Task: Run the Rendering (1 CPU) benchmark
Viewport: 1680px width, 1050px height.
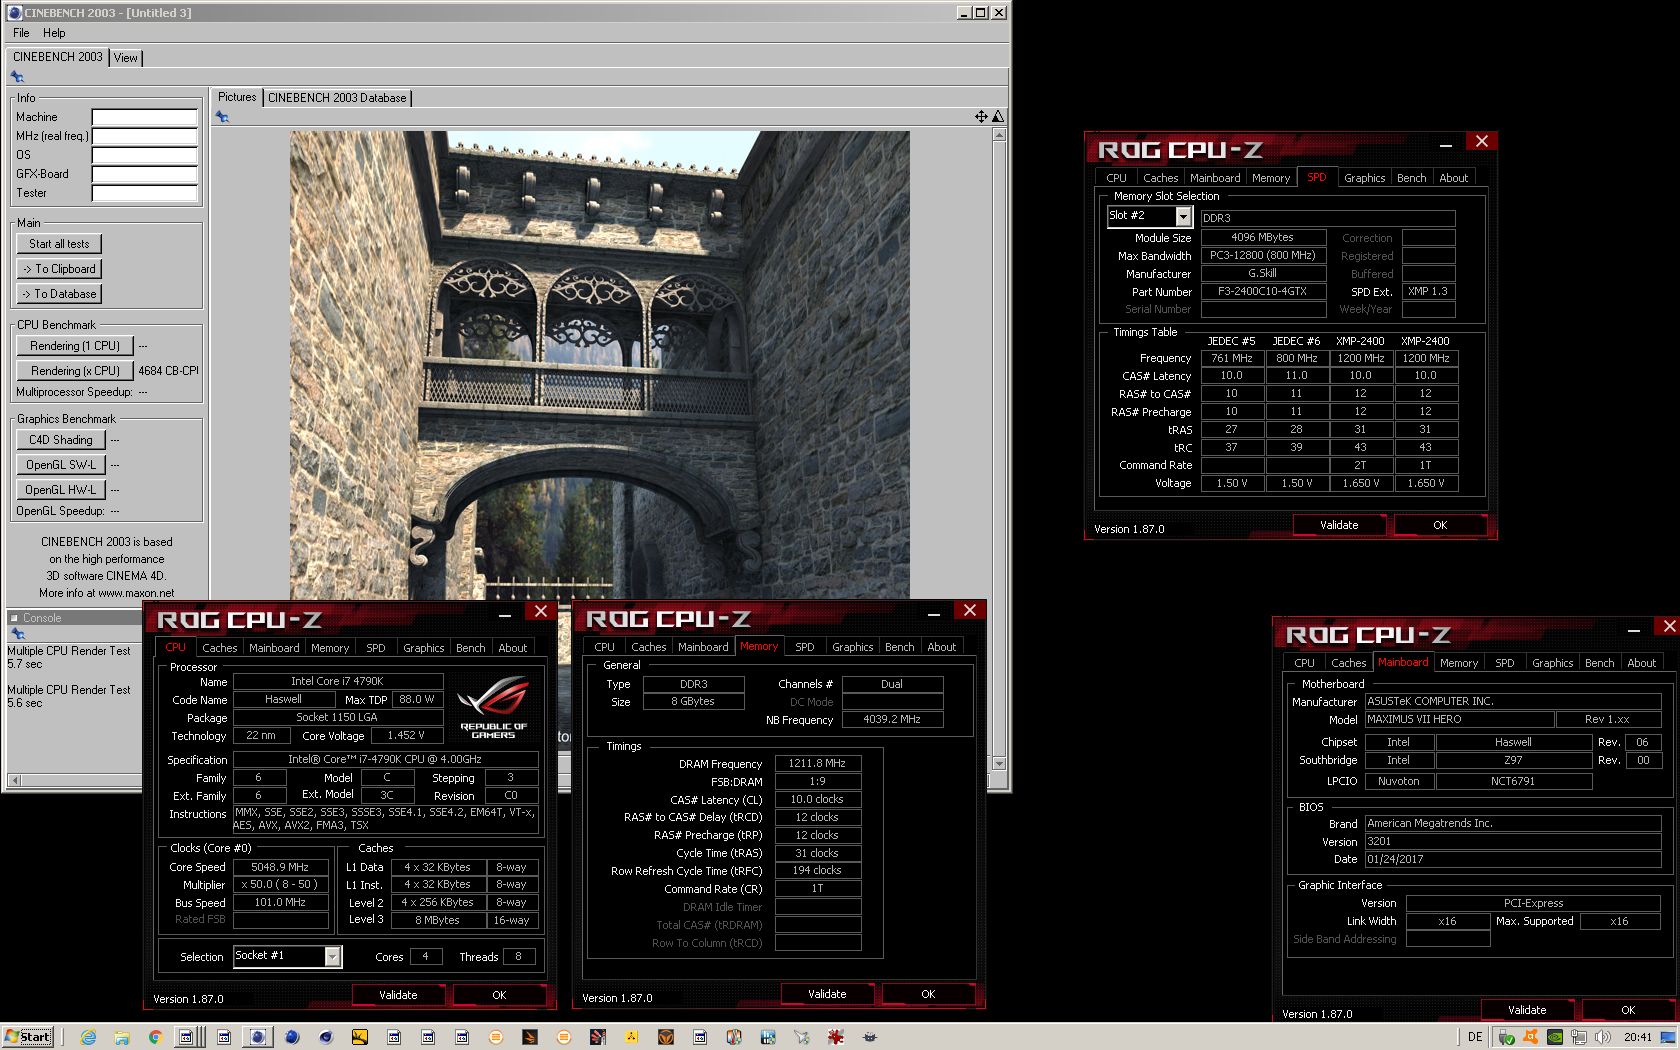Action: pyautogui.click(x=75, y=346)
